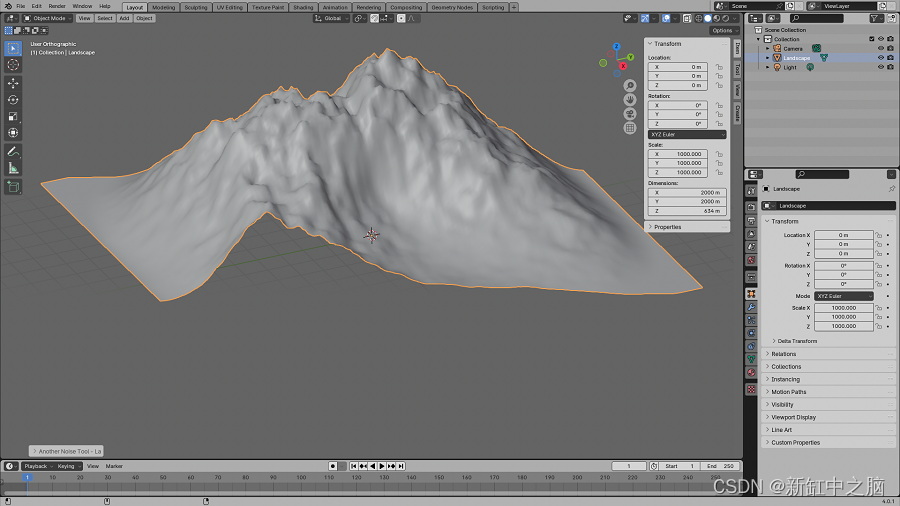Viewport: 900px width, 506px height.
Task: Pick the Add Cube tool
Action: pos(13,187)
